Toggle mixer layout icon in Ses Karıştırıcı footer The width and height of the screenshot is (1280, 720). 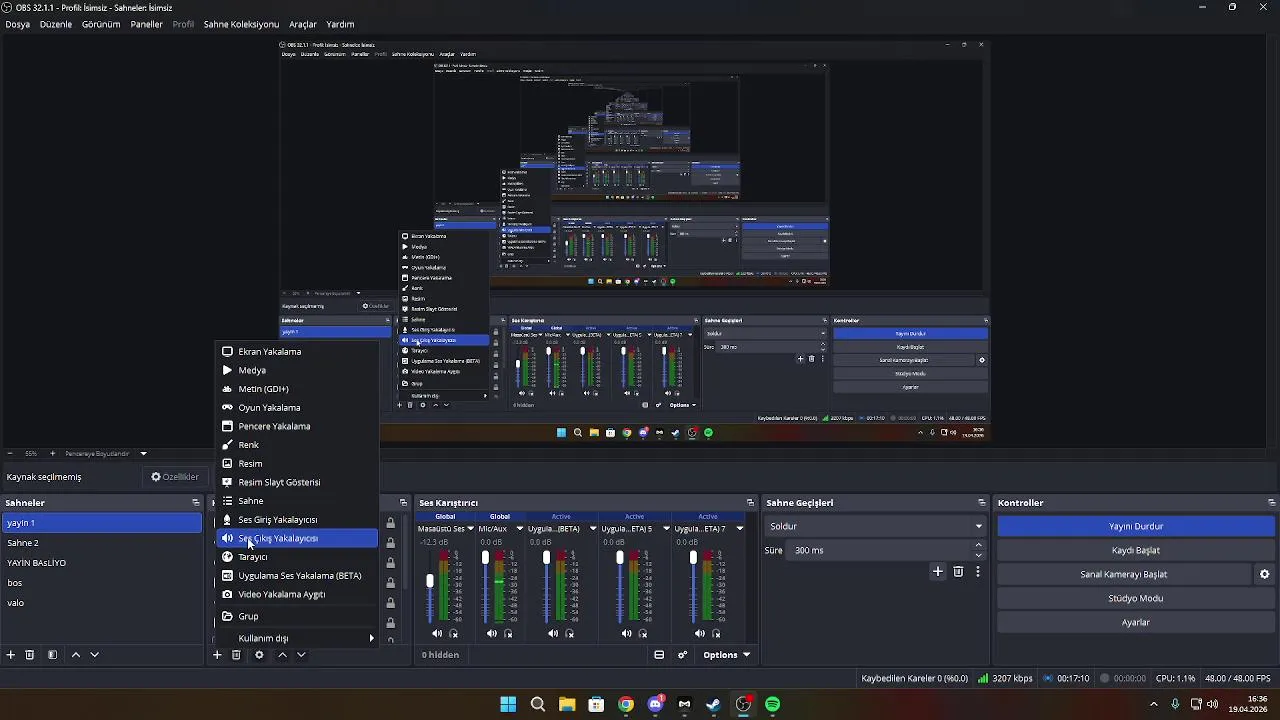tap(659, 655)
